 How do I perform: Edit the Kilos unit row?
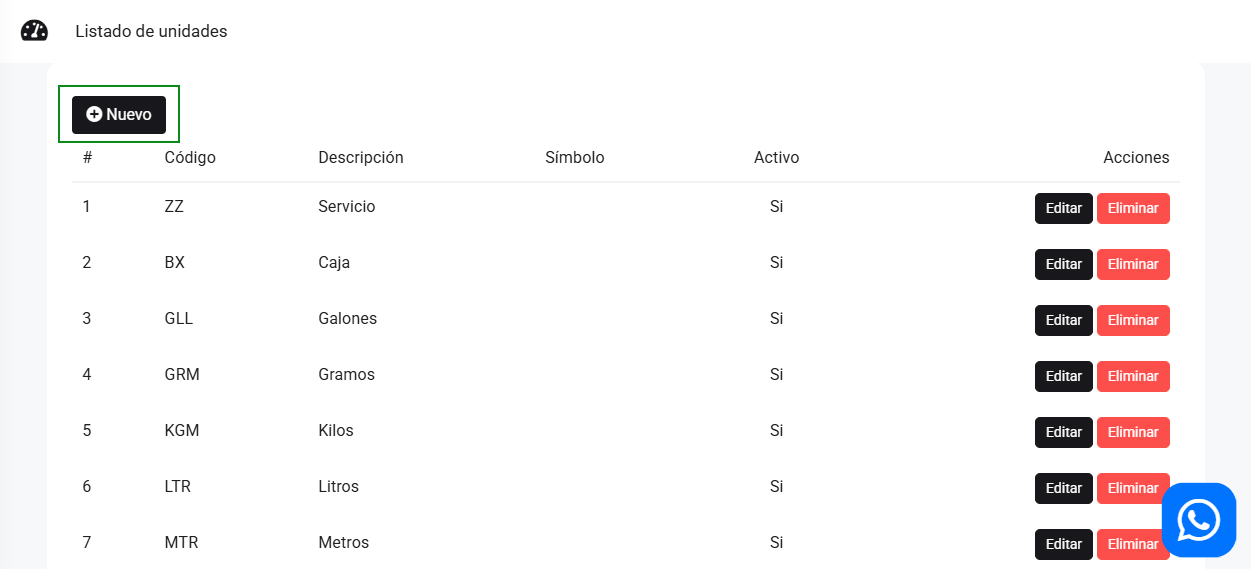point(1063,433)
